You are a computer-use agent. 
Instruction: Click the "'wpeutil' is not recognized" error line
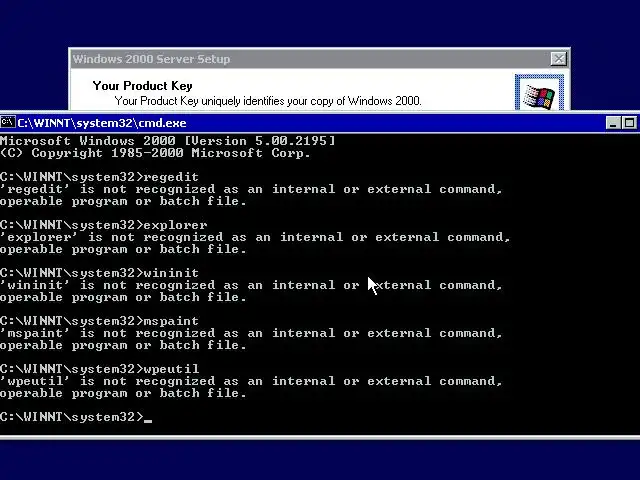pos(251,381)
